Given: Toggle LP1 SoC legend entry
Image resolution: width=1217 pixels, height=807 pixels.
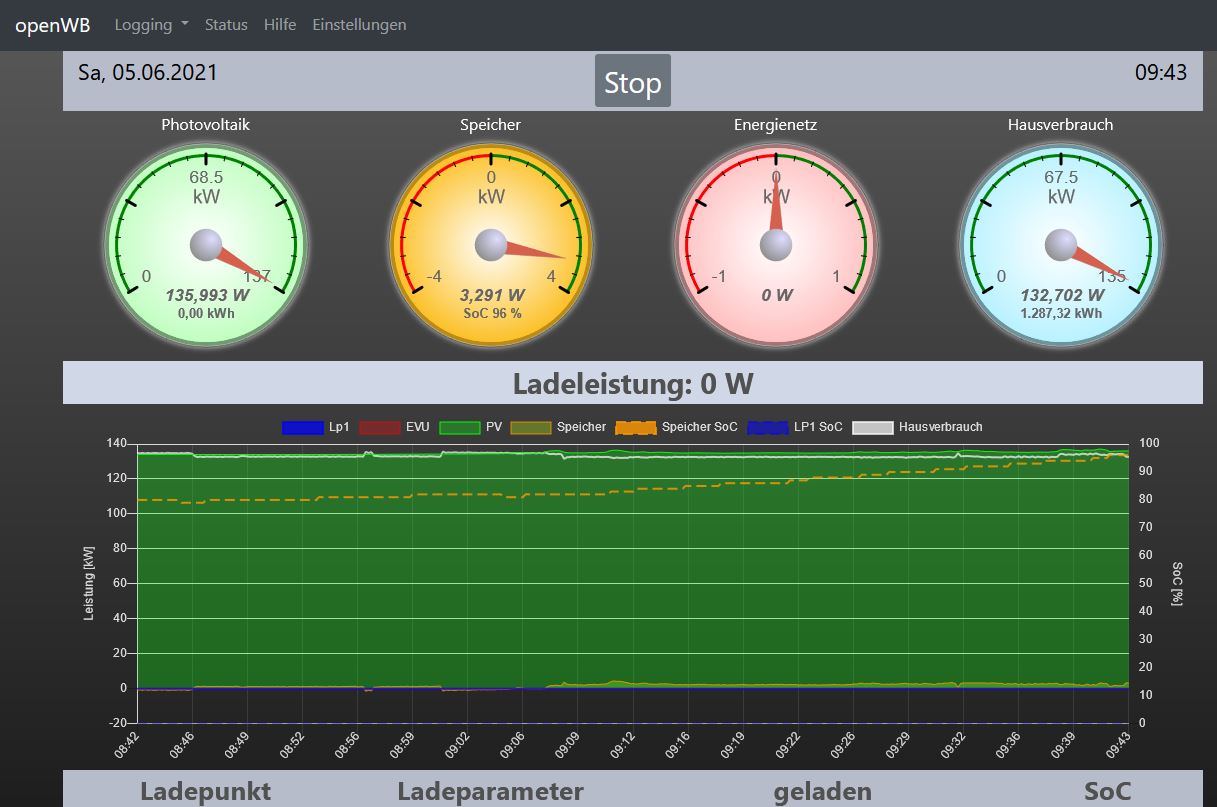Looking at the screenshot, I should pos(795,427).
